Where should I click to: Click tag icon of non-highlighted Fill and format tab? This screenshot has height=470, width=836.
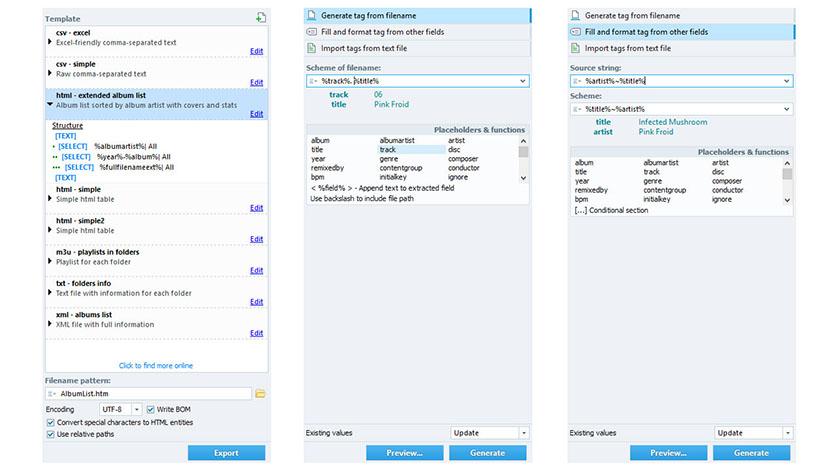(x=312, y=32)
